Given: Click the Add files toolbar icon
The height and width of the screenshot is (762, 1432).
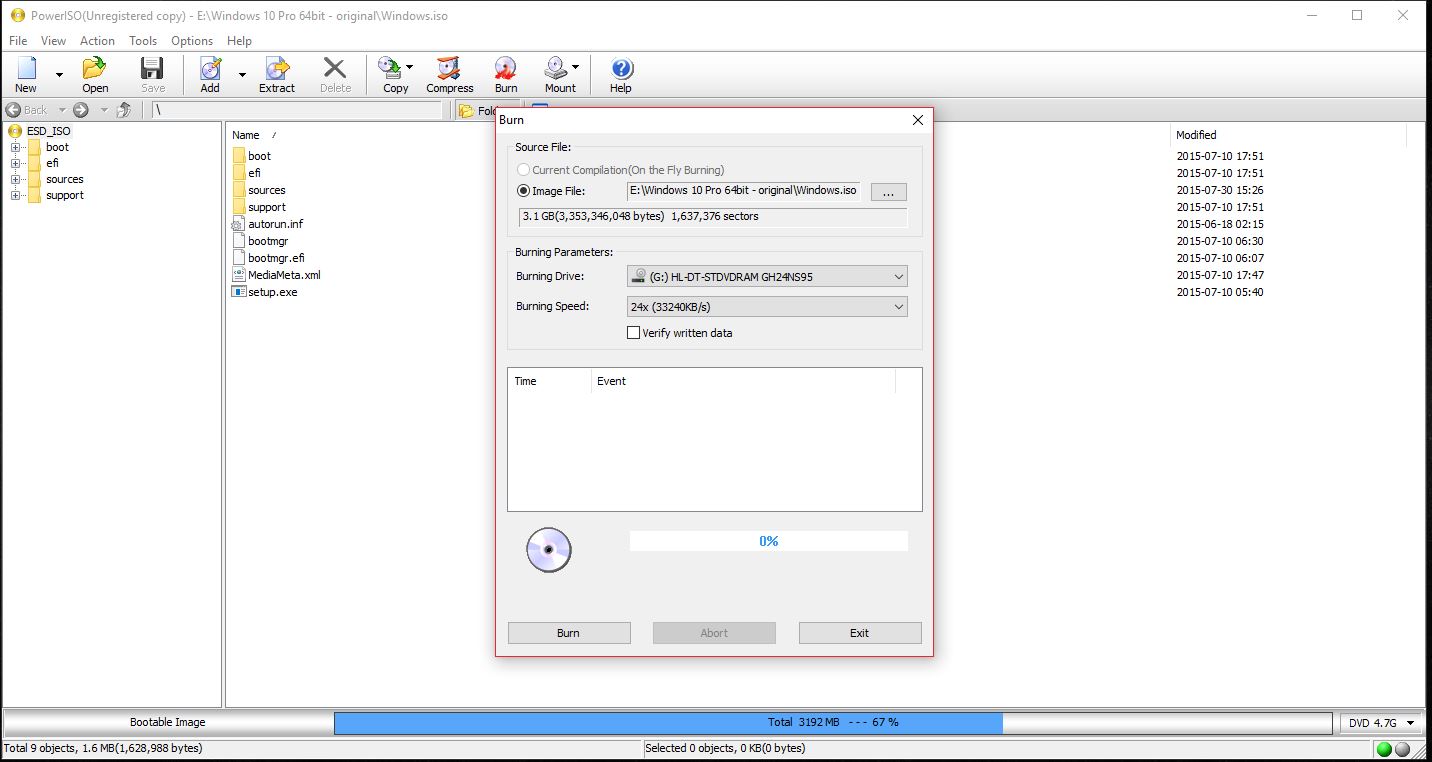Looking at the screenshot, I should pyautogui.click(x=210, y=73).
